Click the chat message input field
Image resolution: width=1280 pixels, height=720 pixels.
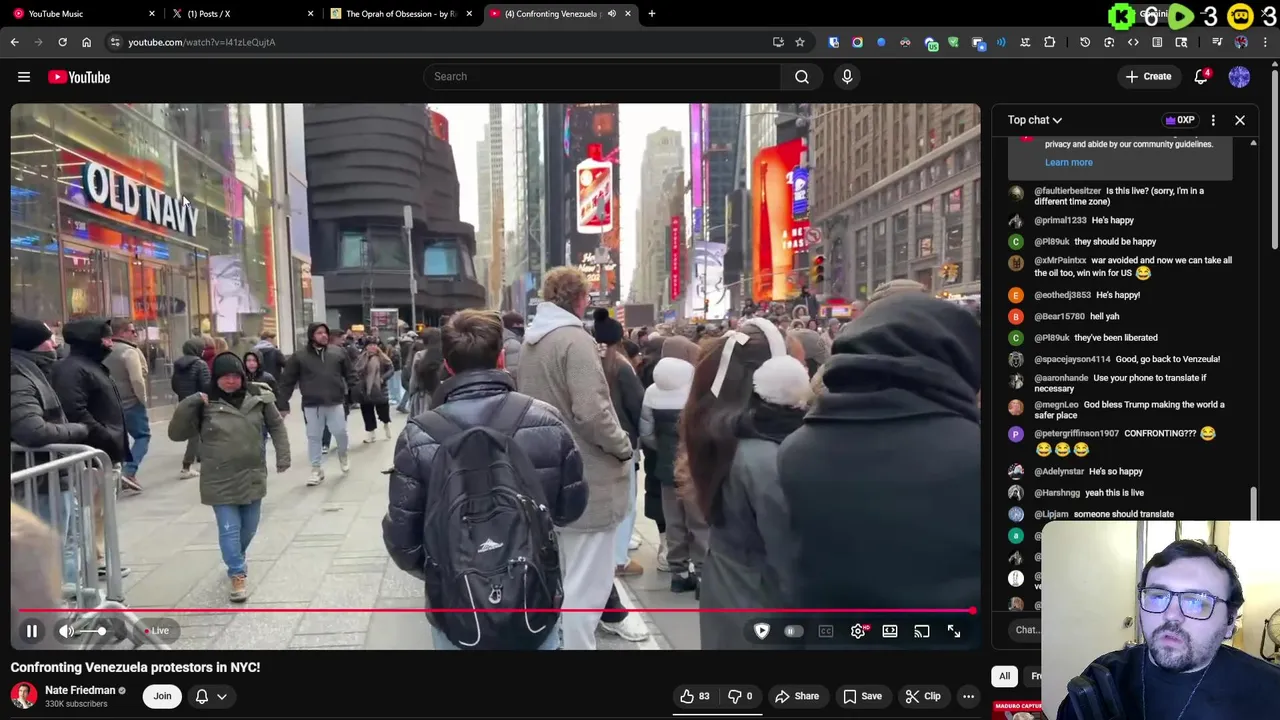(x=1026, y=630)
